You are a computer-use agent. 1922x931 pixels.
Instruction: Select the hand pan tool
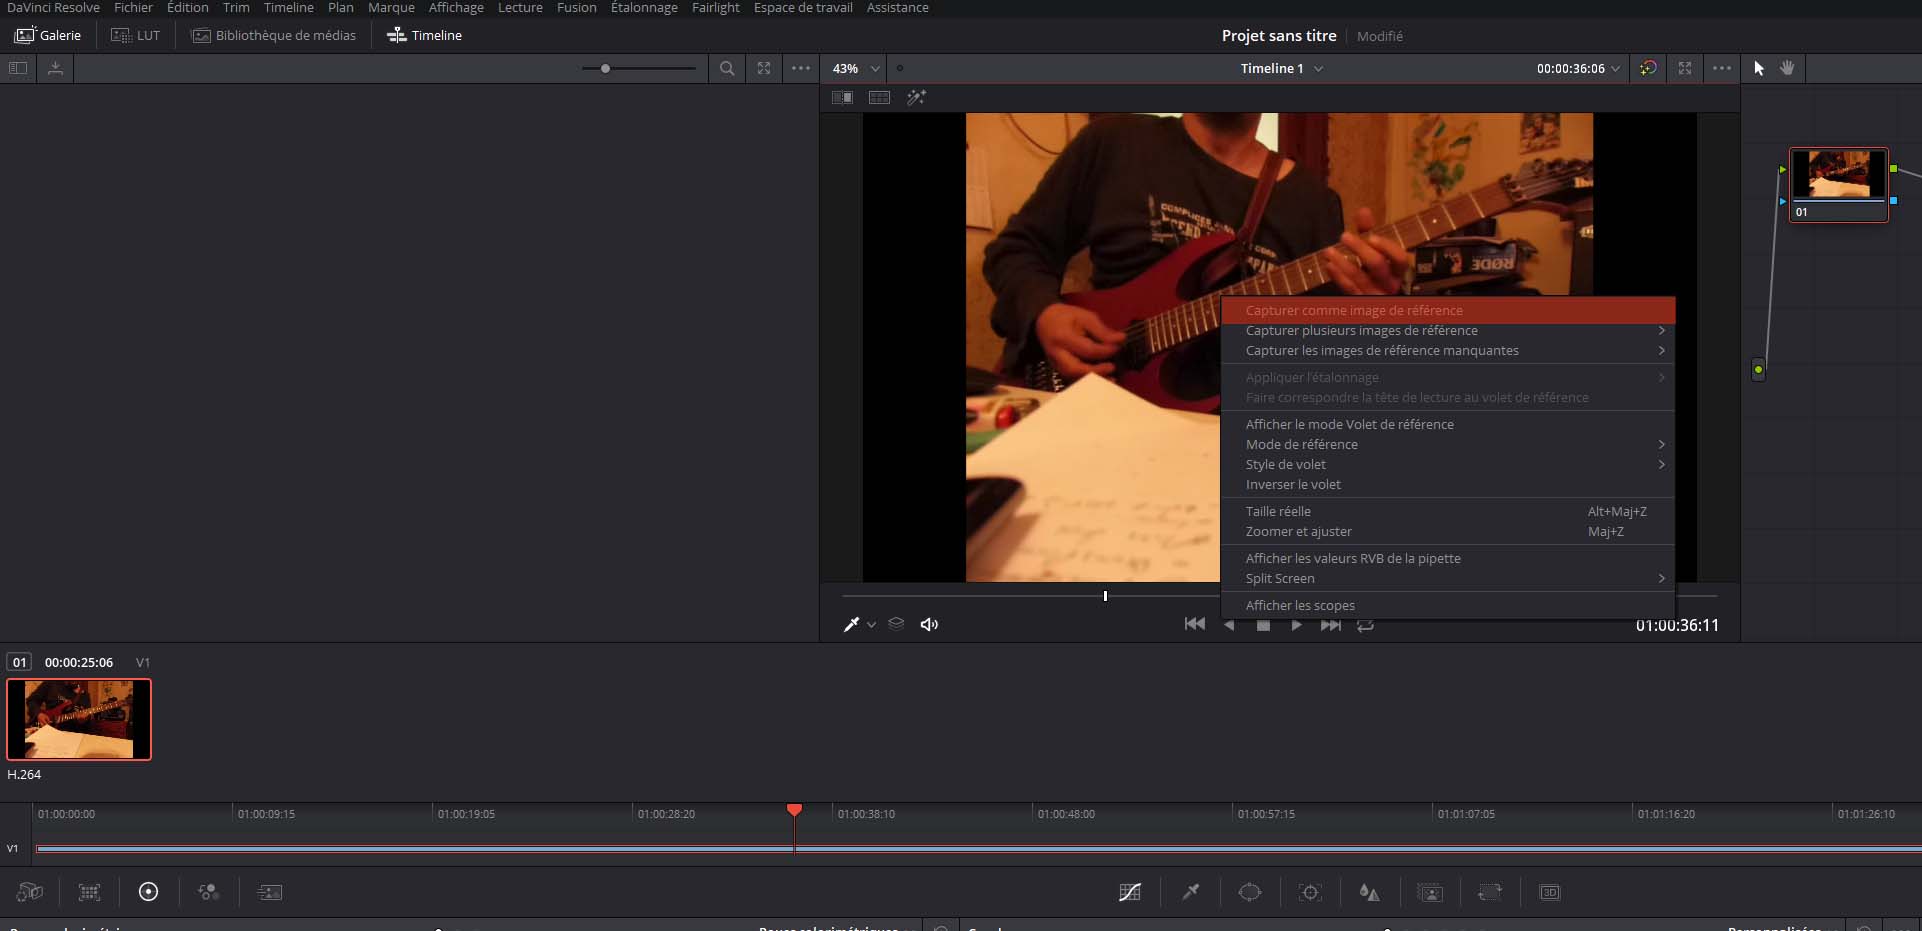tap(1787, 68)
